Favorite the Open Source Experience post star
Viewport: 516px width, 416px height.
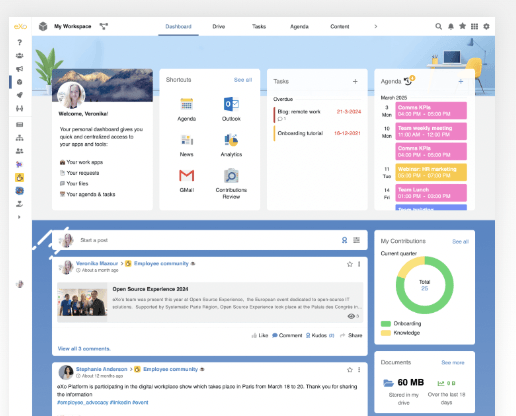(350, 264)
